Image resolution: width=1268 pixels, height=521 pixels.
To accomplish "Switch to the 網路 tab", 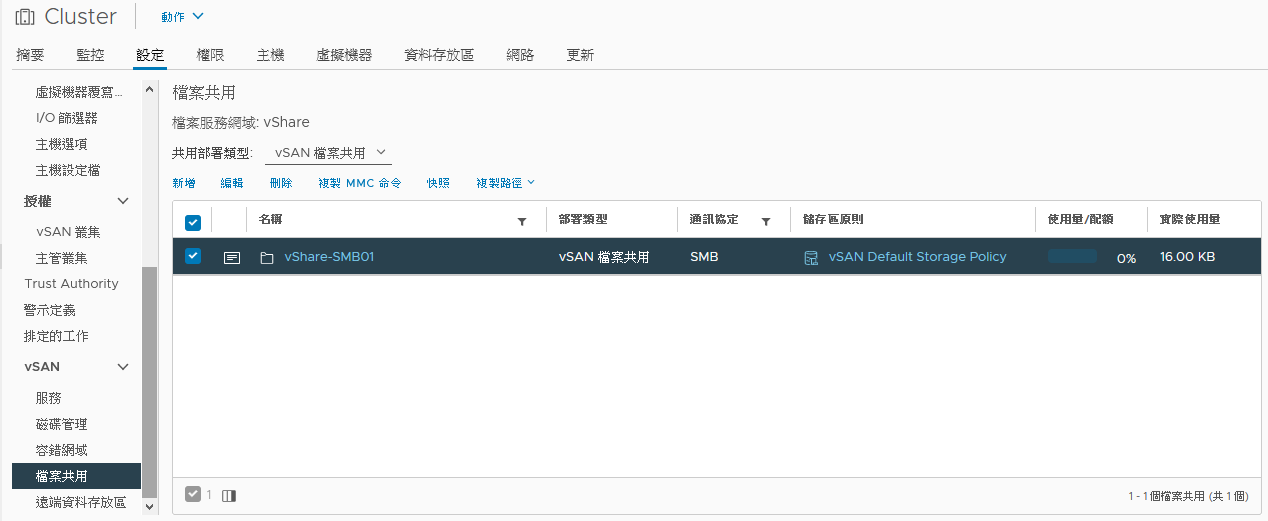I will (520, 55).
